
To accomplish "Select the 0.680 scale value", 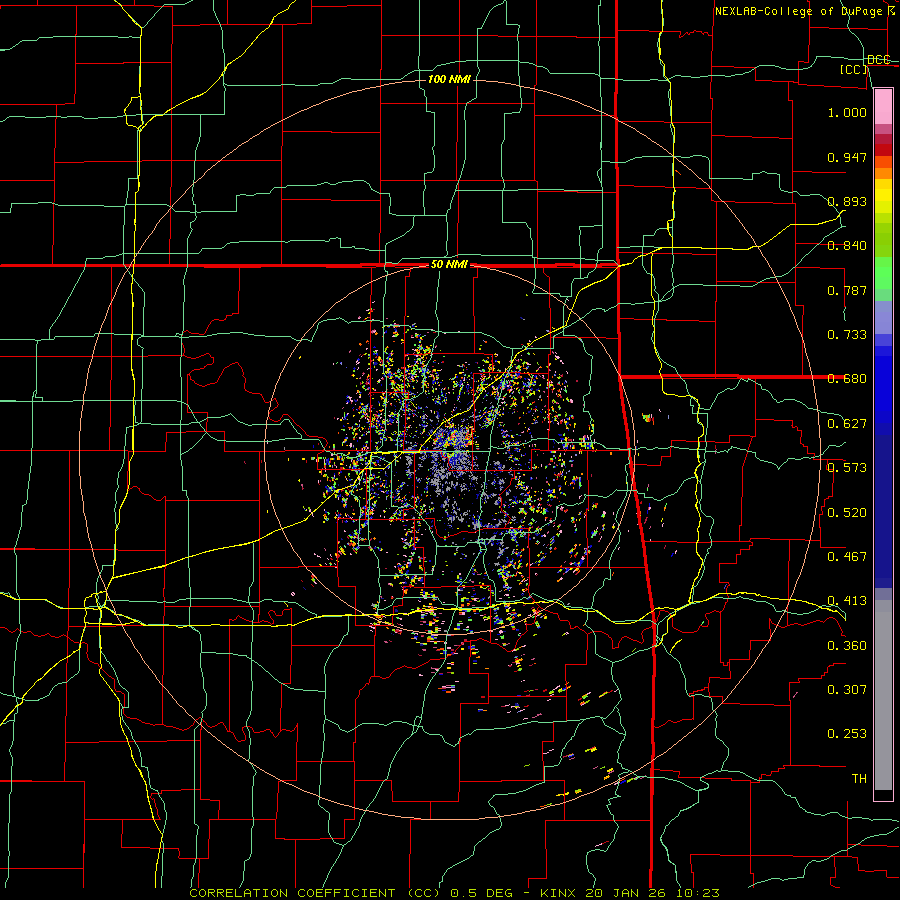I will [847, 379].
